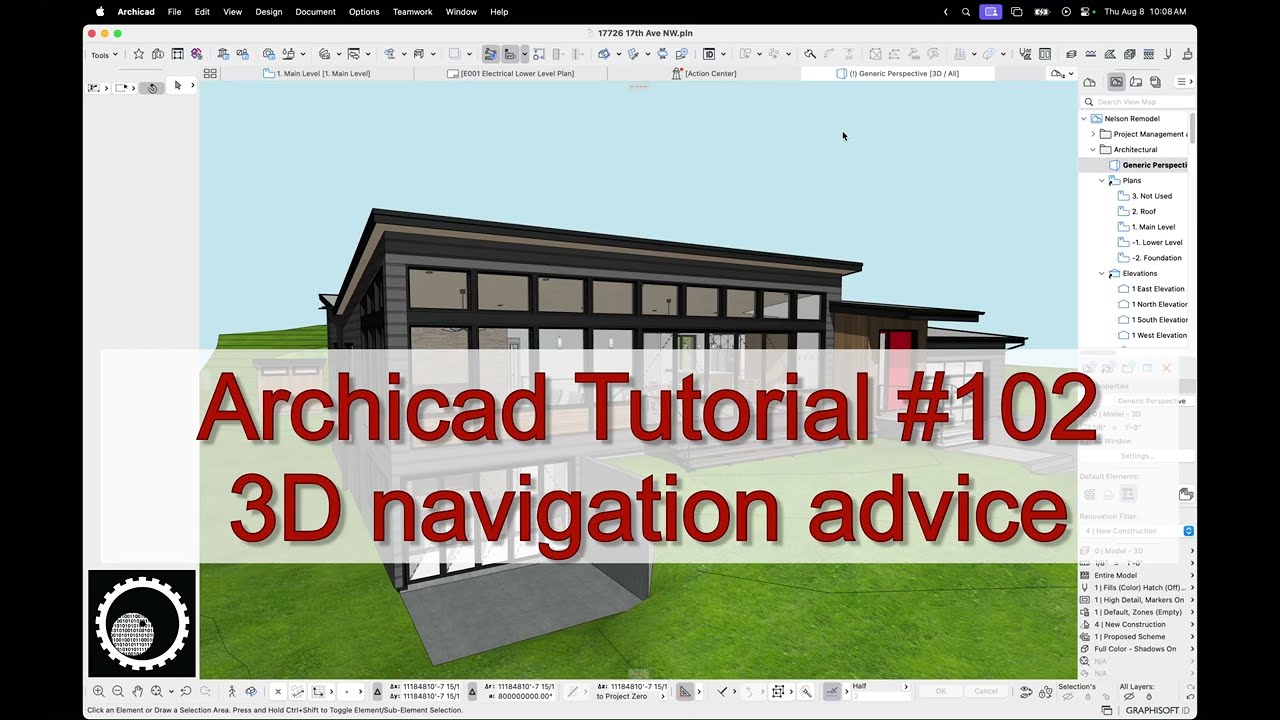The image size is (1280, 720).
Task: Click the Fit in Window zoom icon
Action: click(x=157, y=691)
